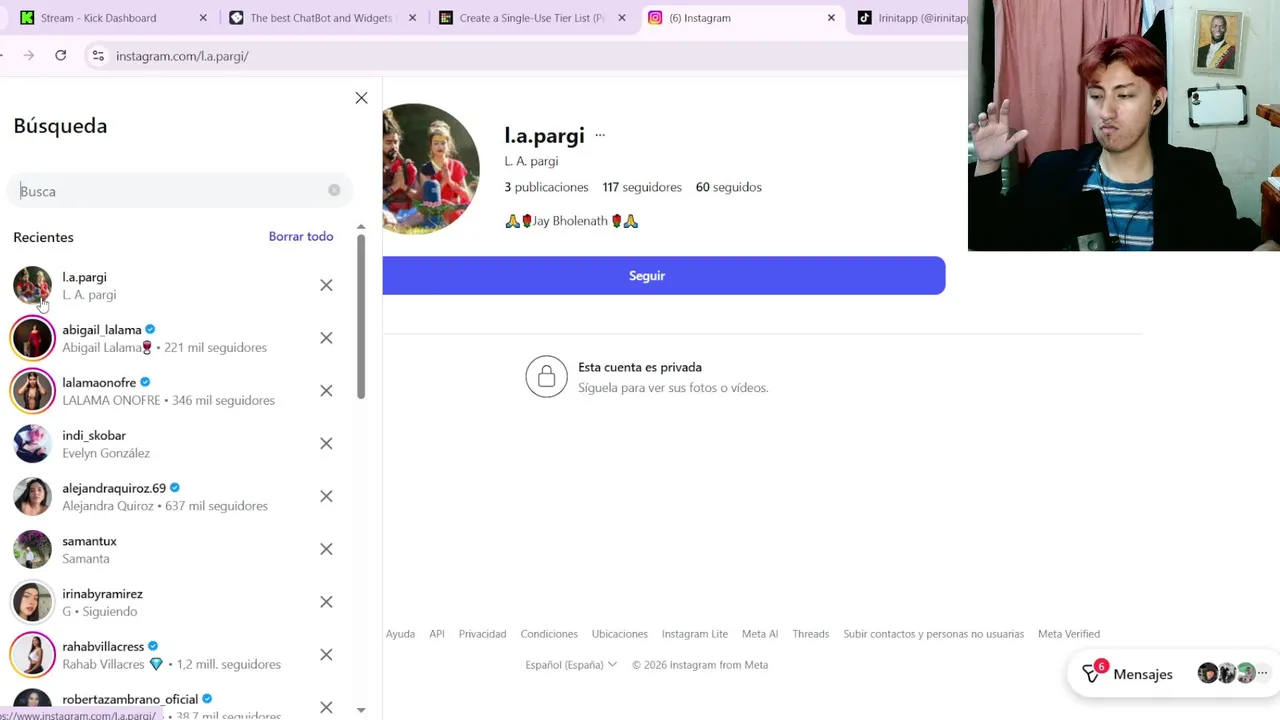Viewport: 1280px width, 720px height.
Task: Select robertazambrano_oficial recent search result
Action: coord(180,705)
